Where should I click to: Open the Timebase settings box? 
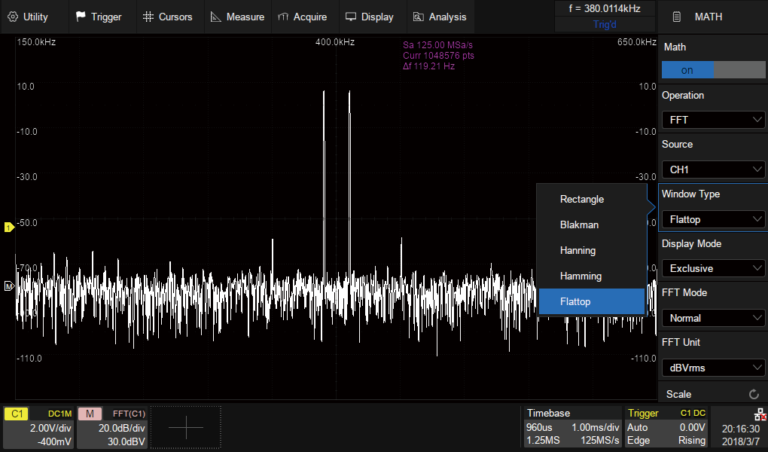point(570,427)
